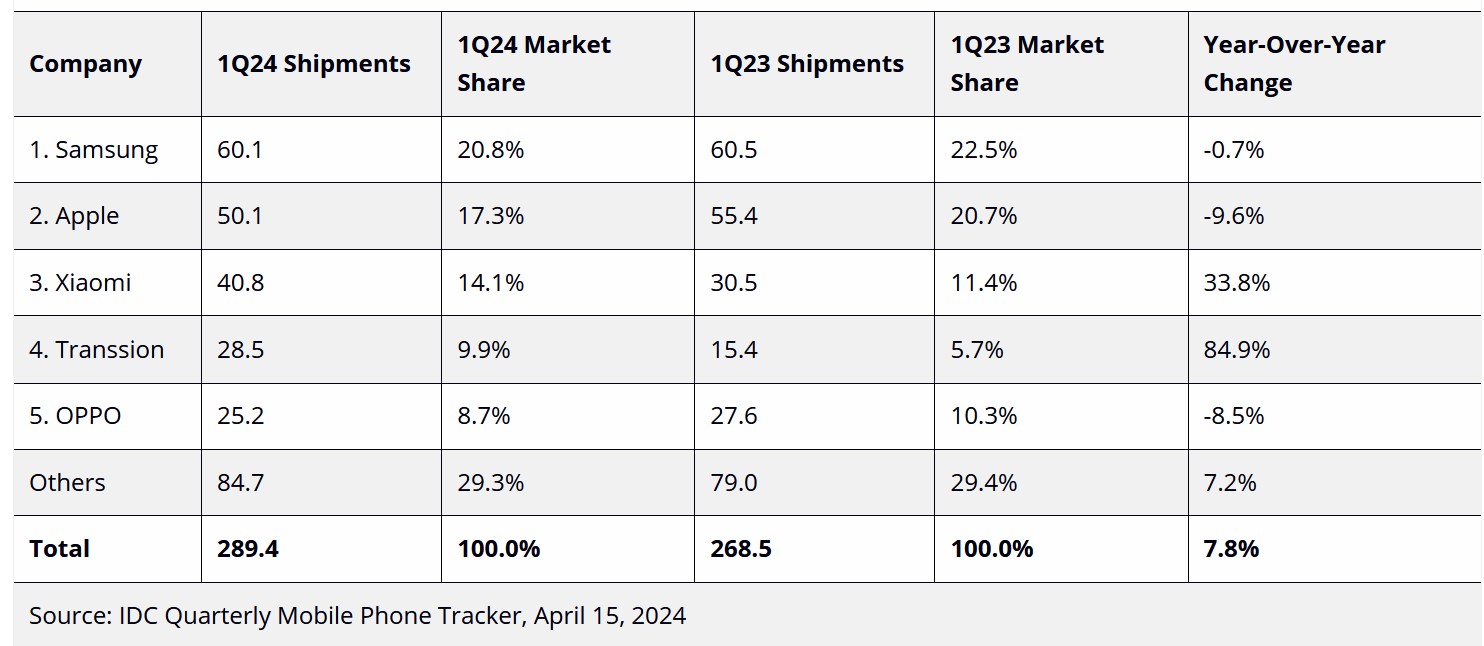Click the 1Q24 Shipments column header
The width and height of the screenshot is (1484, 646).
click(x=314, y=64)
